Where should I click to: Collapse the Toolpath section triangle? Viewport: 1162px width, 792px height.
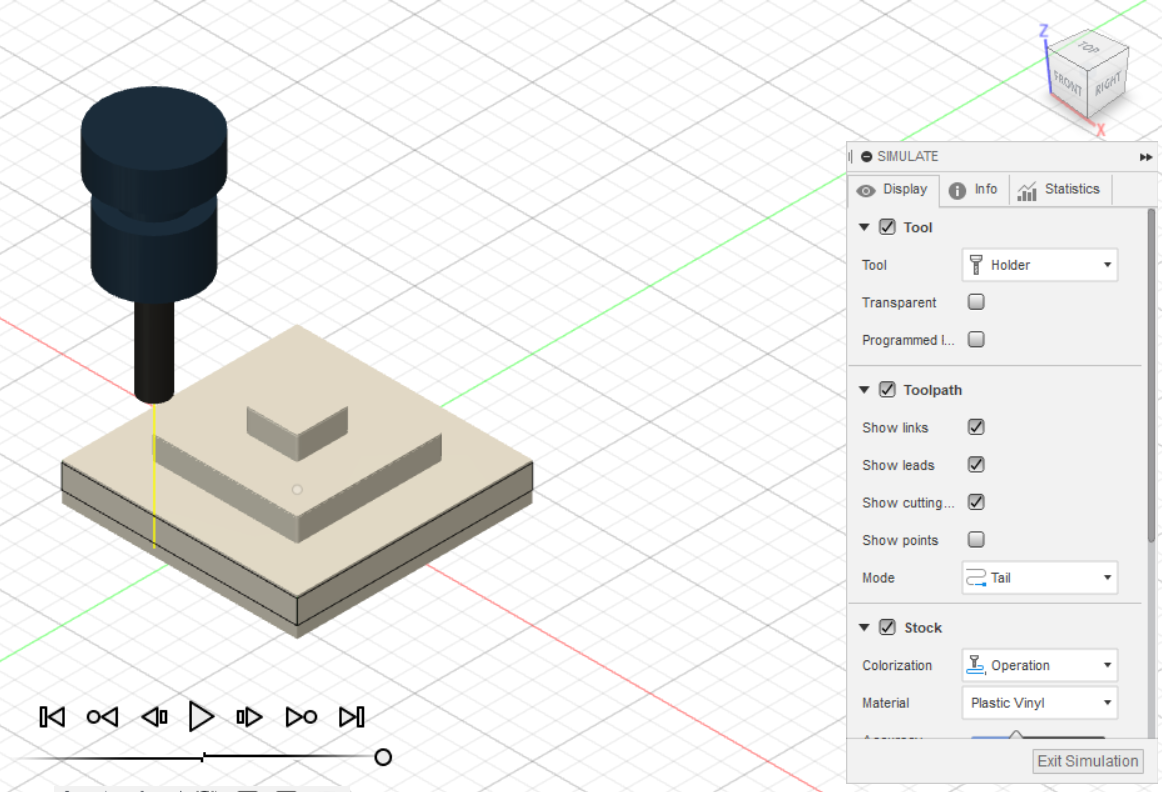tap(864, 390)
